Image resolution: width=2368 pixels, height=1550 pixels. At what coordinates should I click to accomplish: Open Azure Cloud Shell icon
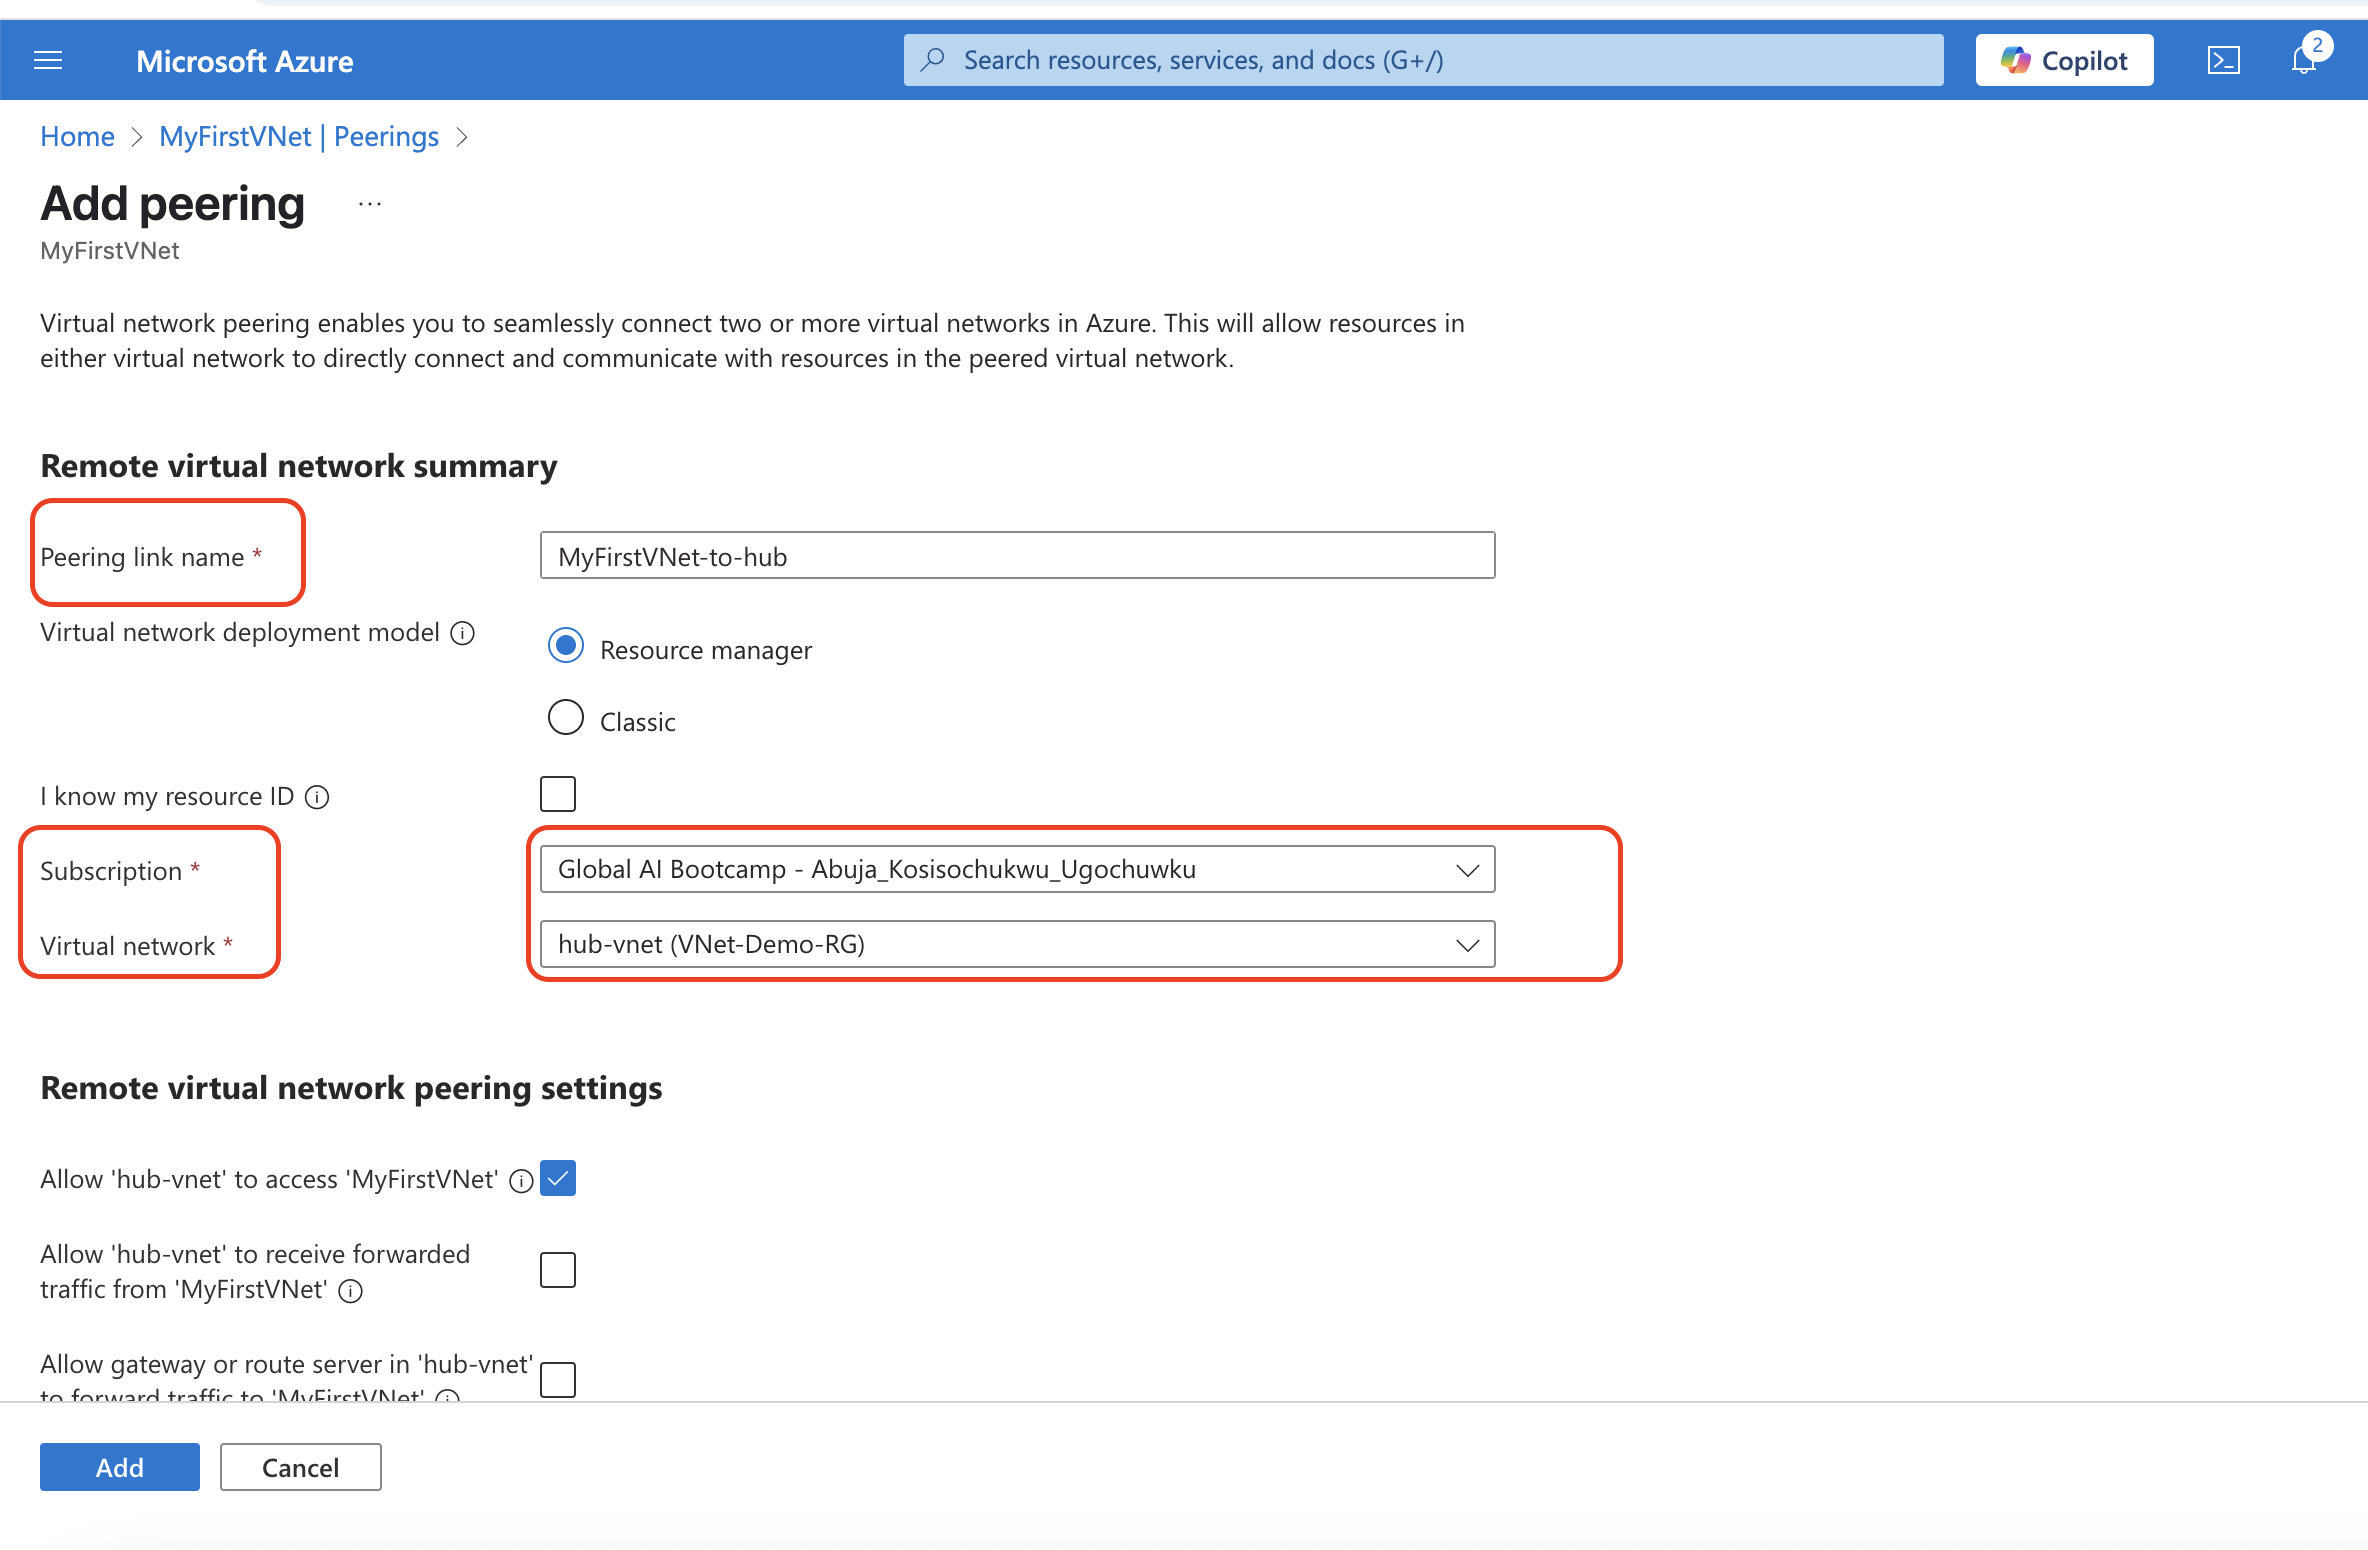click(2223, 61)
